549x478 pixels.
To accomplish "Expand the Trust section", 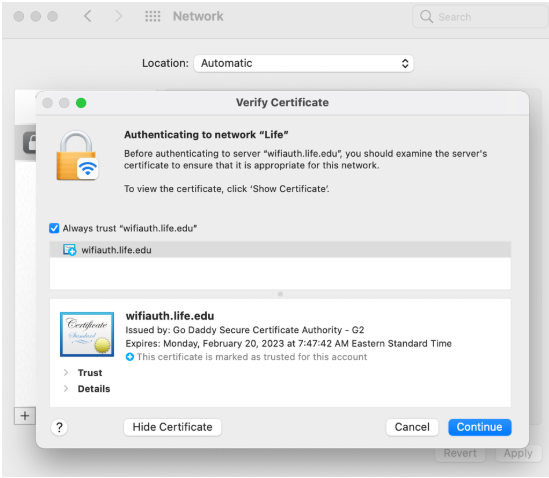I will 66,373.
